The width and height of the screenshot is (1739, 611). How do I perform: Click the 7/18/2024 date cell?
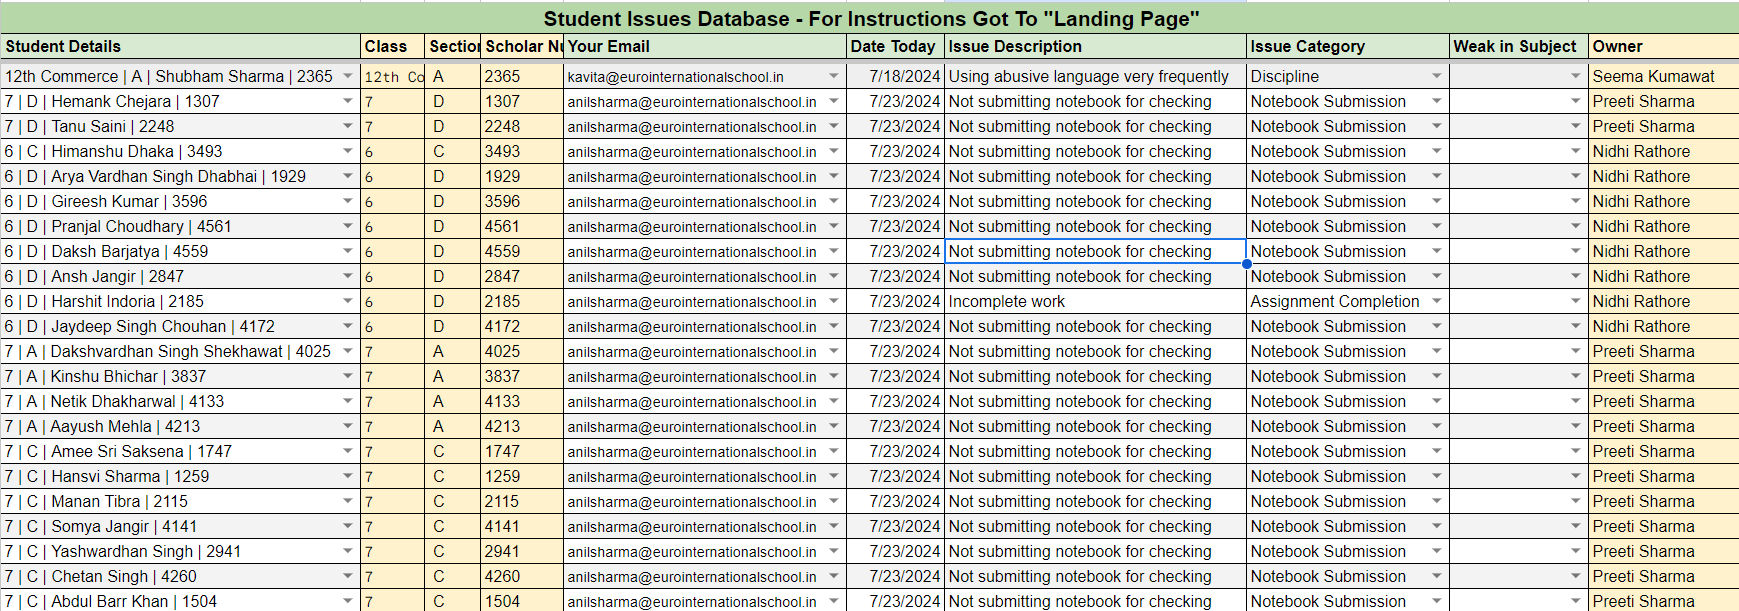pyautogui.click(x=895, y=76)
